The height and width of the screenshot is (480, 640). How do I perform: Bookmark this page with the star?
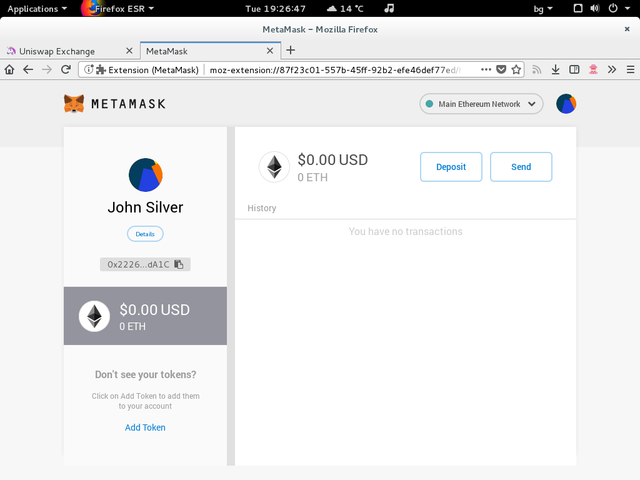point(516,70)
